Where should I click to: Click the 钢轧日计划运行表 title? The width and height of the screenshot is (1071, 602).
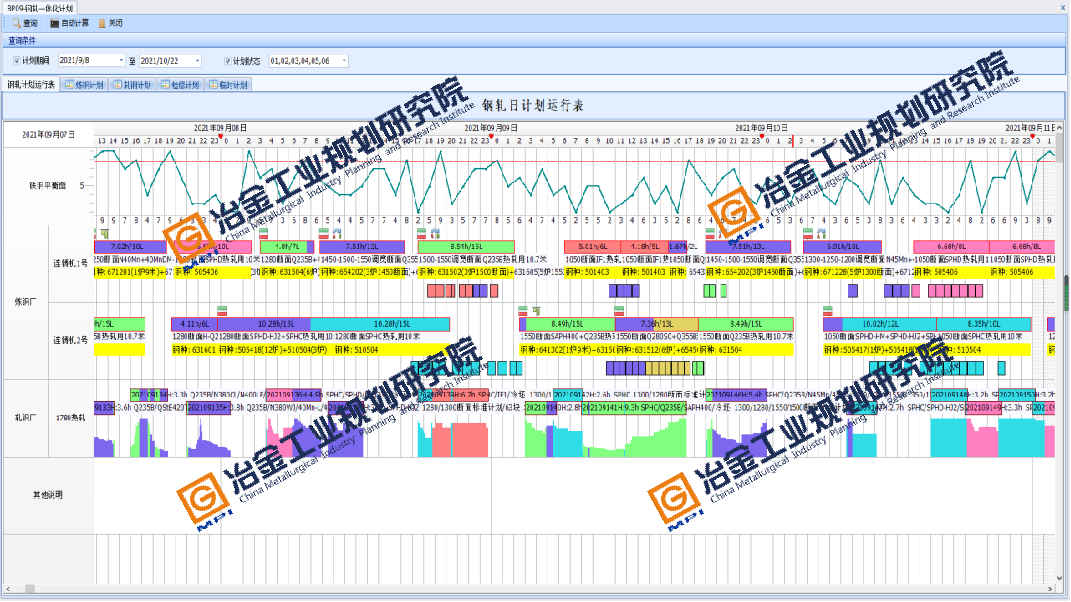[533, 106]
